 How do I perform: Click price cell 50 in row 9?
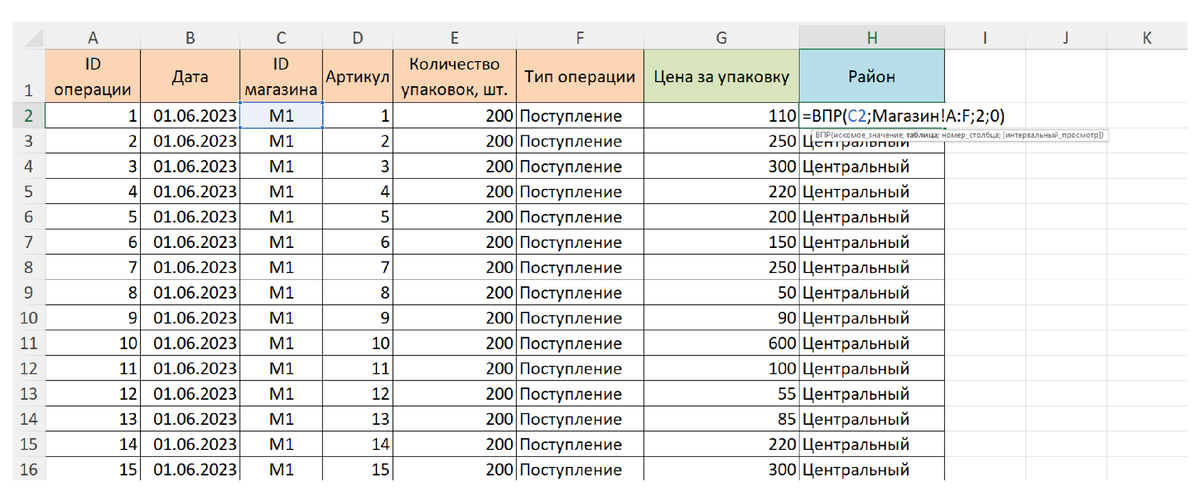click(x=721, y=293)
